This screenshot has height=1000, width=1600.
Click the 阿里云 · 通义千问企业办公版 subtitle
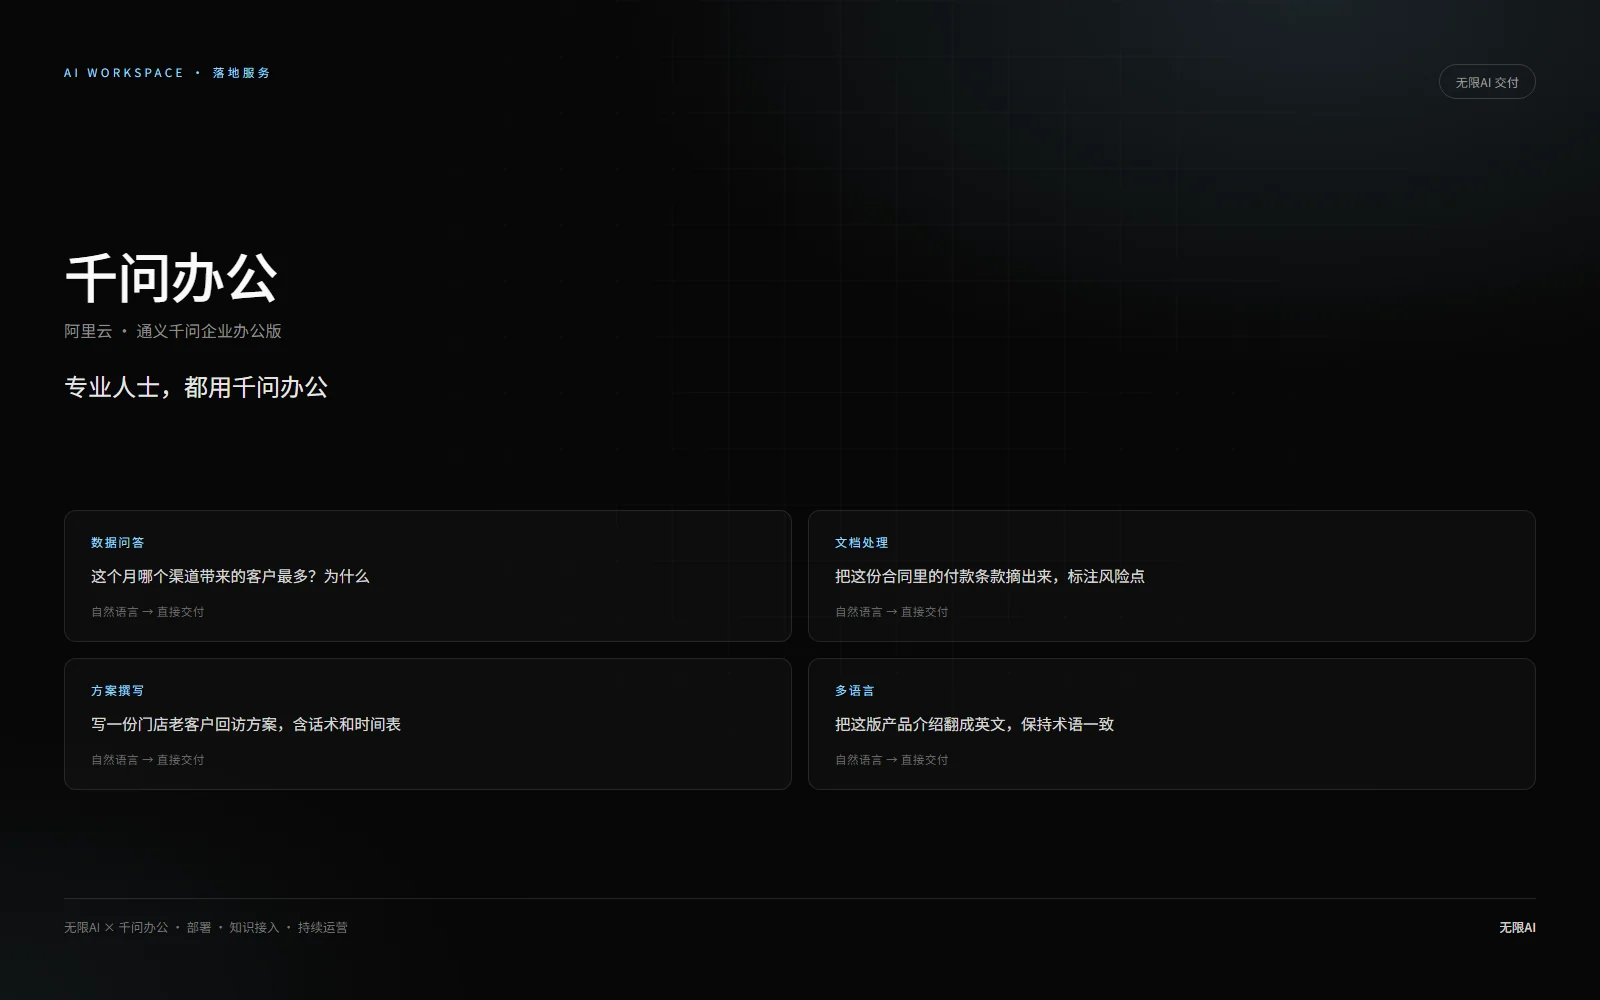tap(173, 331)
